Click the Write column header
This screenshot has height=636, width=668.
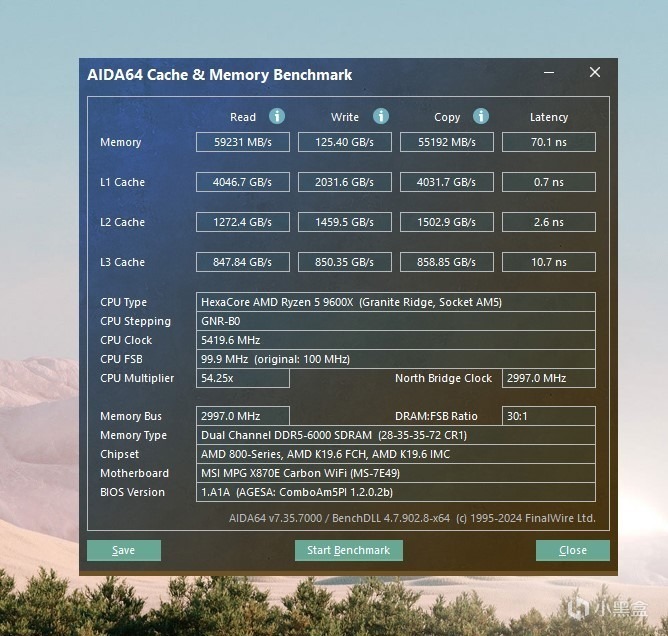point(345,117)
